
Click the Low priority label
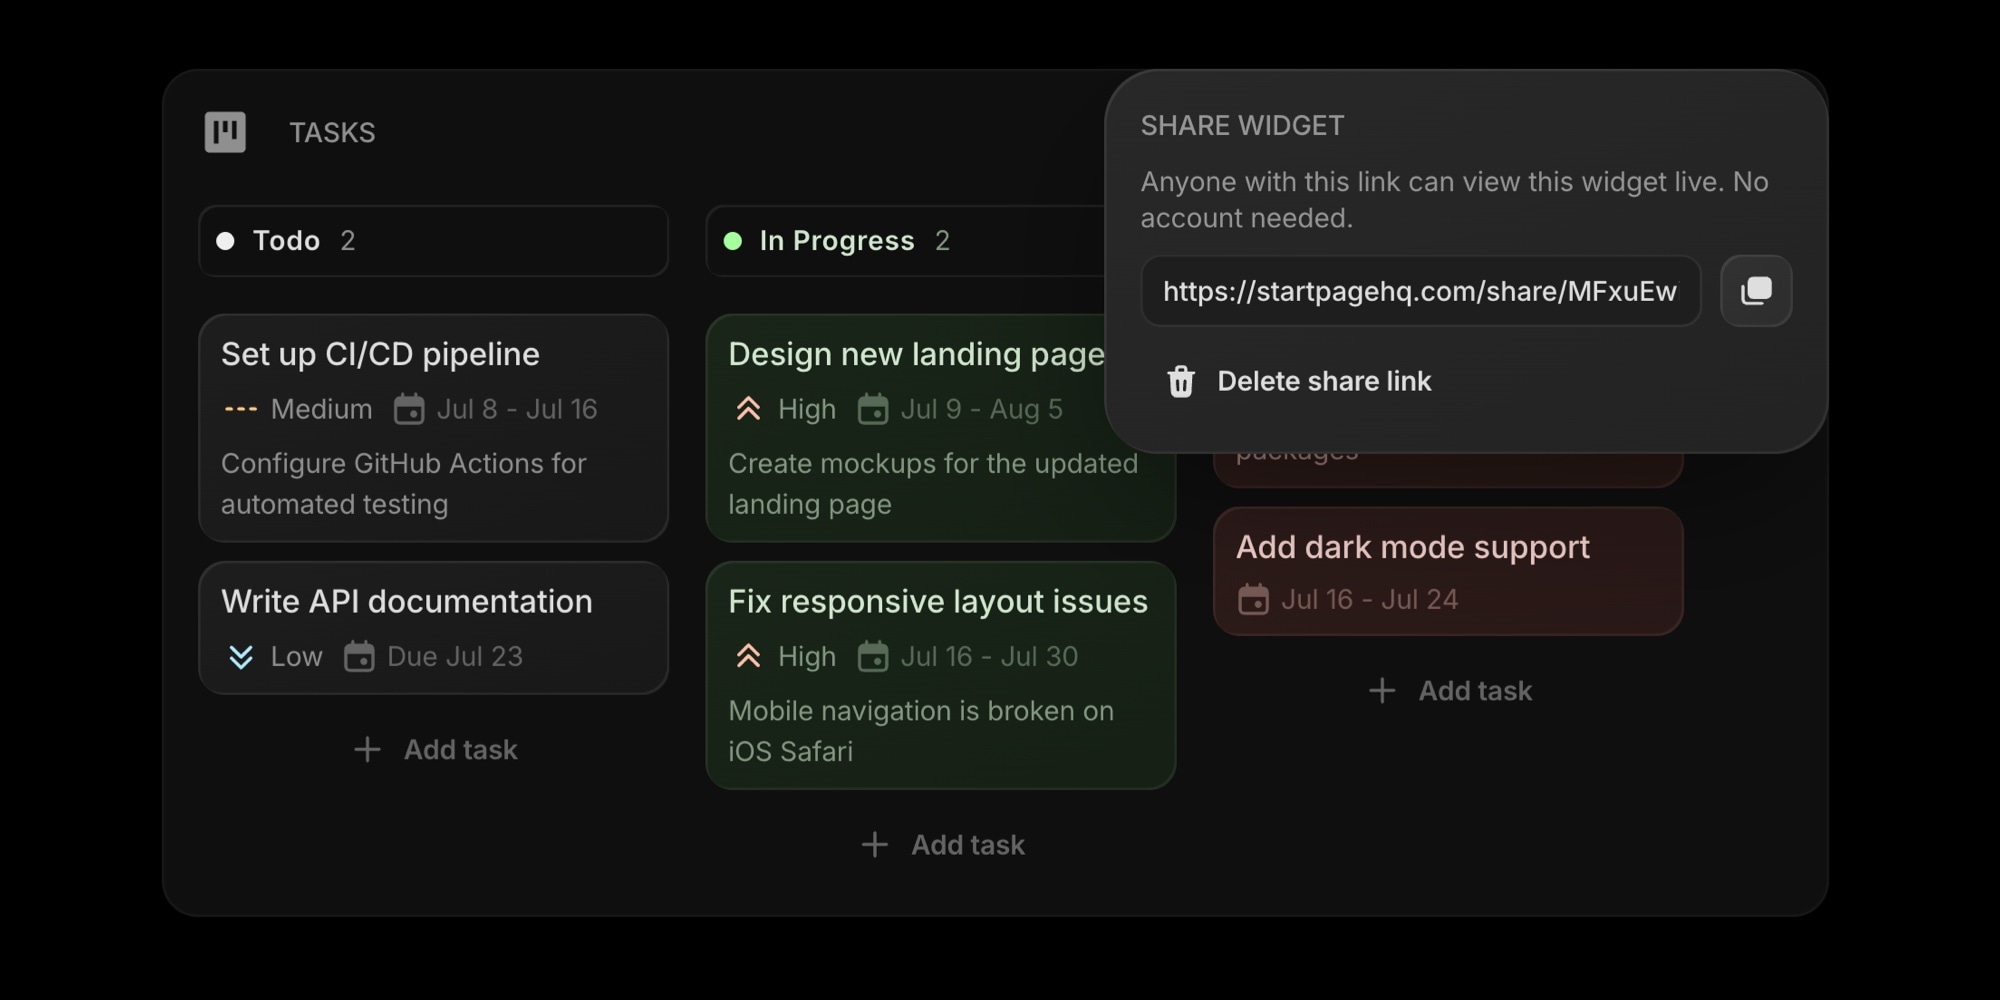[297, 657]
